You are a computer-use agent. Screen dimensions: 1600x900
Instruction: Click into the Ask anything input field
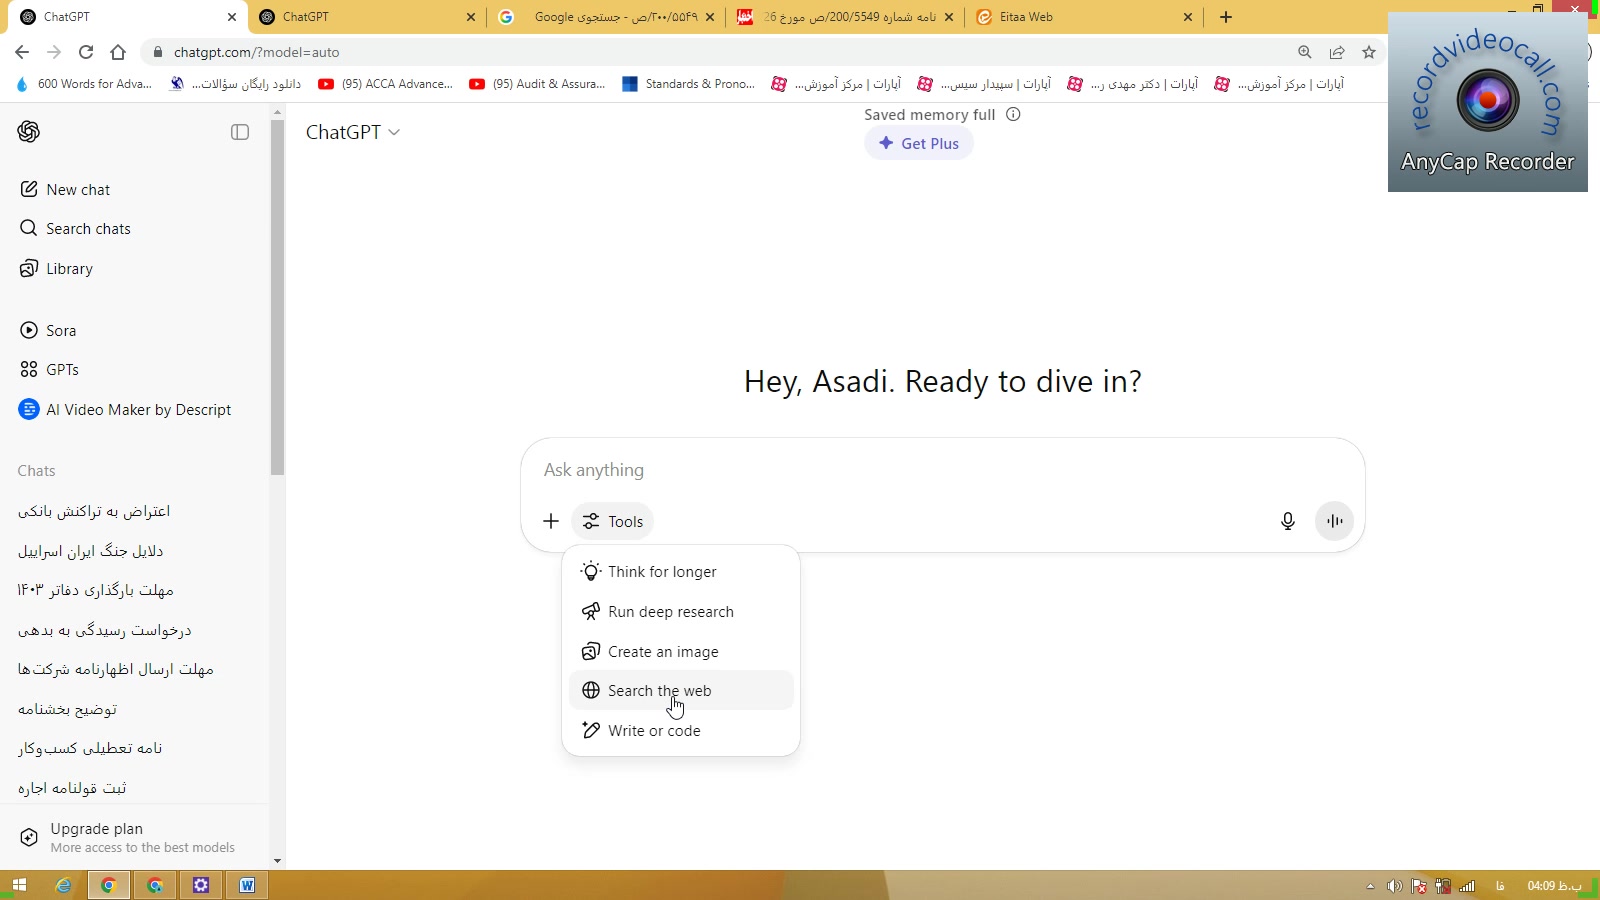click(x=942, y=470)
